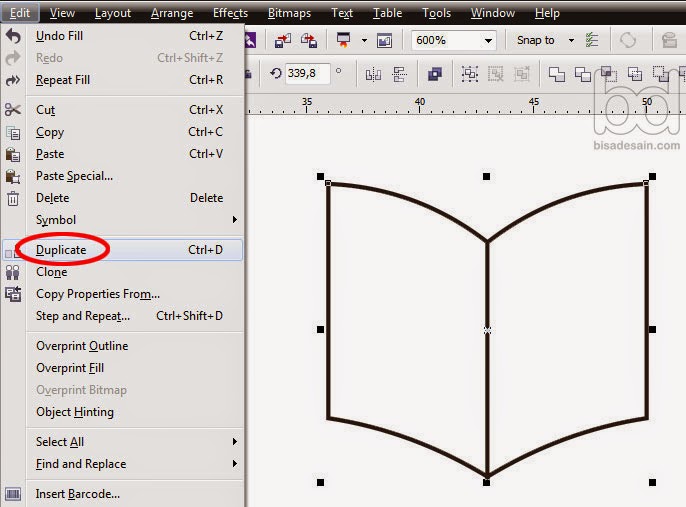Image resolution: width=686 pixels, height=507 pixels.
Task: Open the Arrange menu
Action: point(172,13)
